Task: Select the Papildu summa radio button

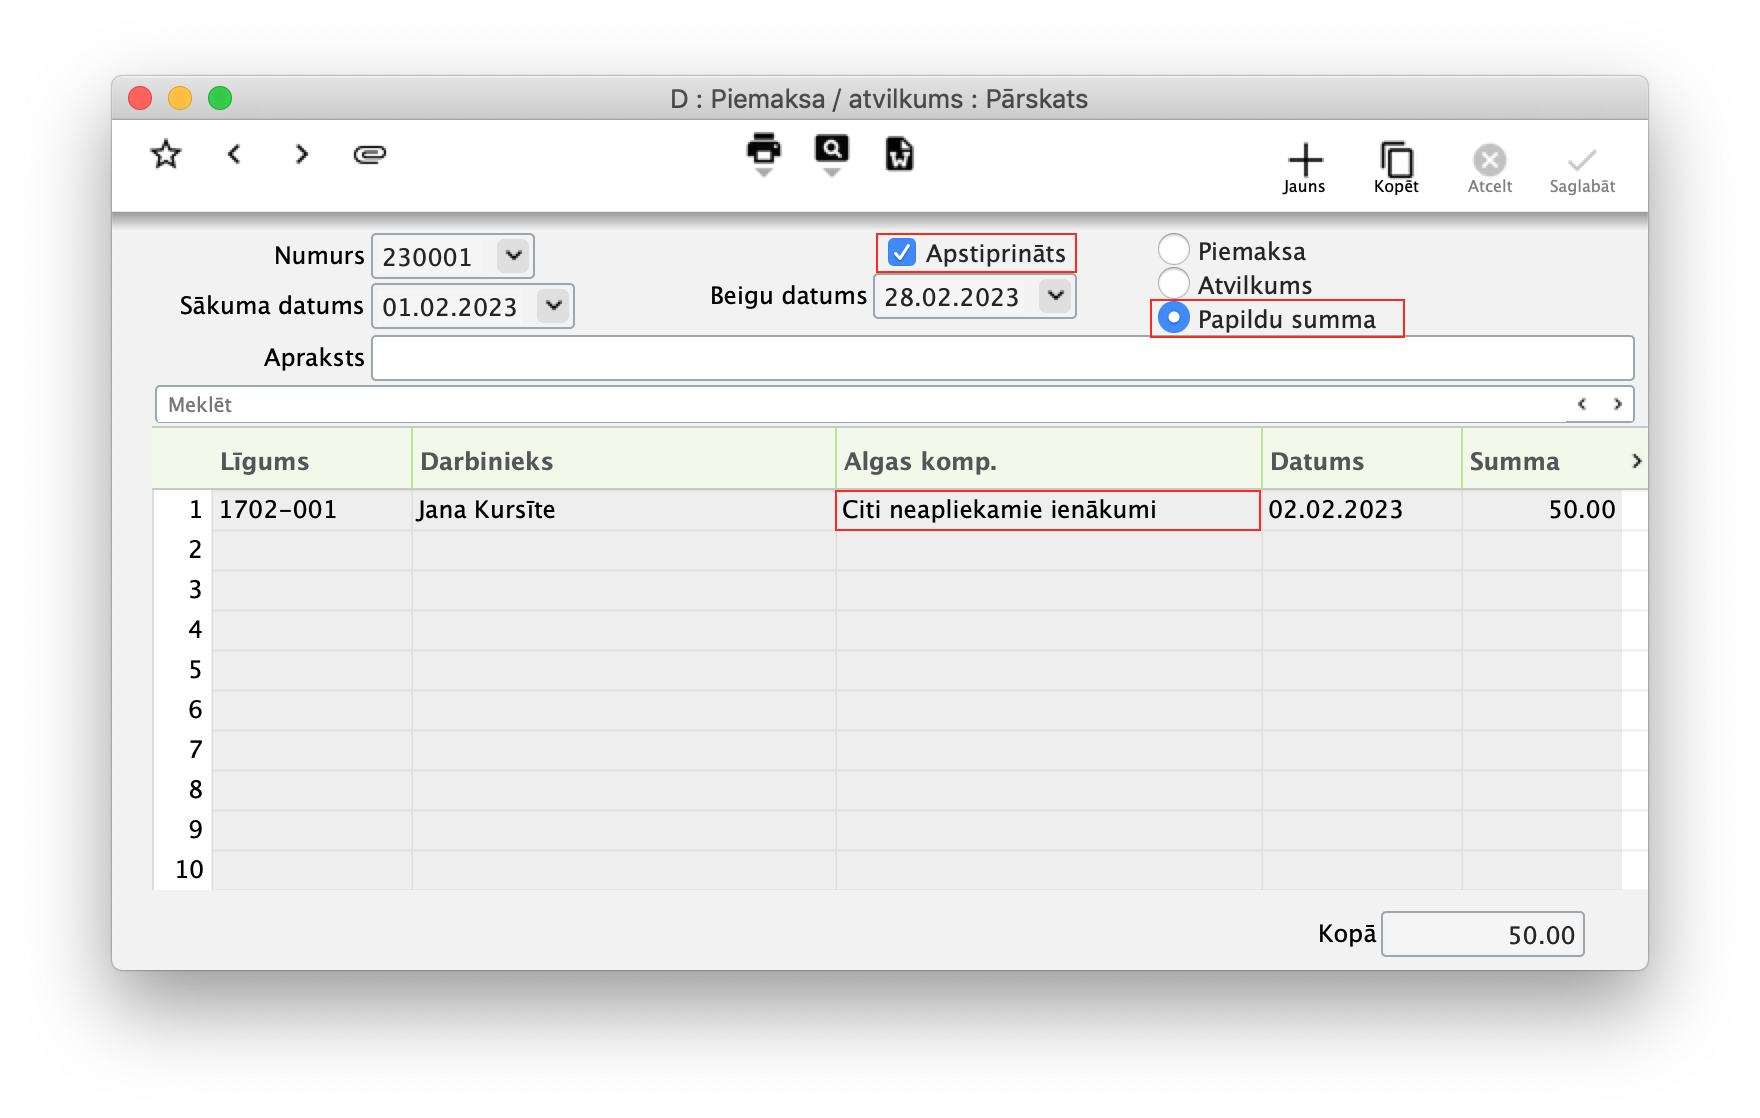Action: [x=1174, y=318]
